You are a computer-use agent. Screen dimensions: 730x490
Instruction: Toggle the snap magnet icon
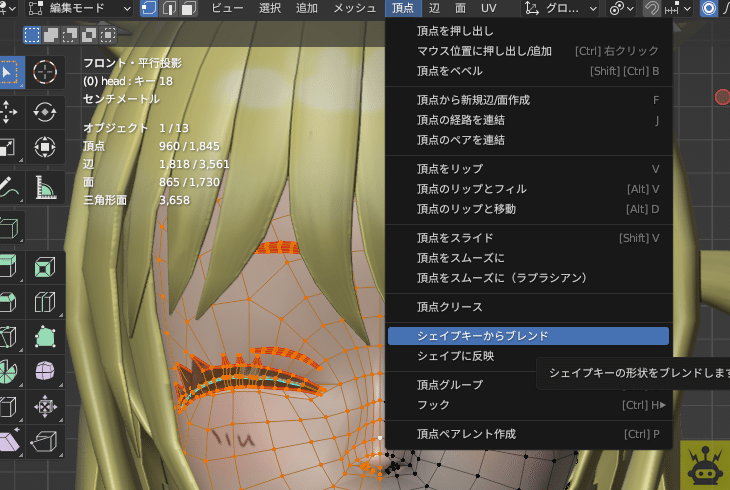pyautogui.click(x=651, y=8)
